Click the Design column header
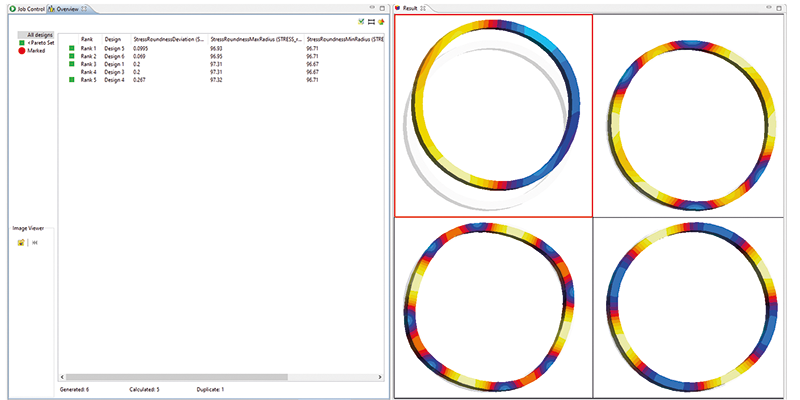This screenshot has width=800, height=400. click(113, 39)
